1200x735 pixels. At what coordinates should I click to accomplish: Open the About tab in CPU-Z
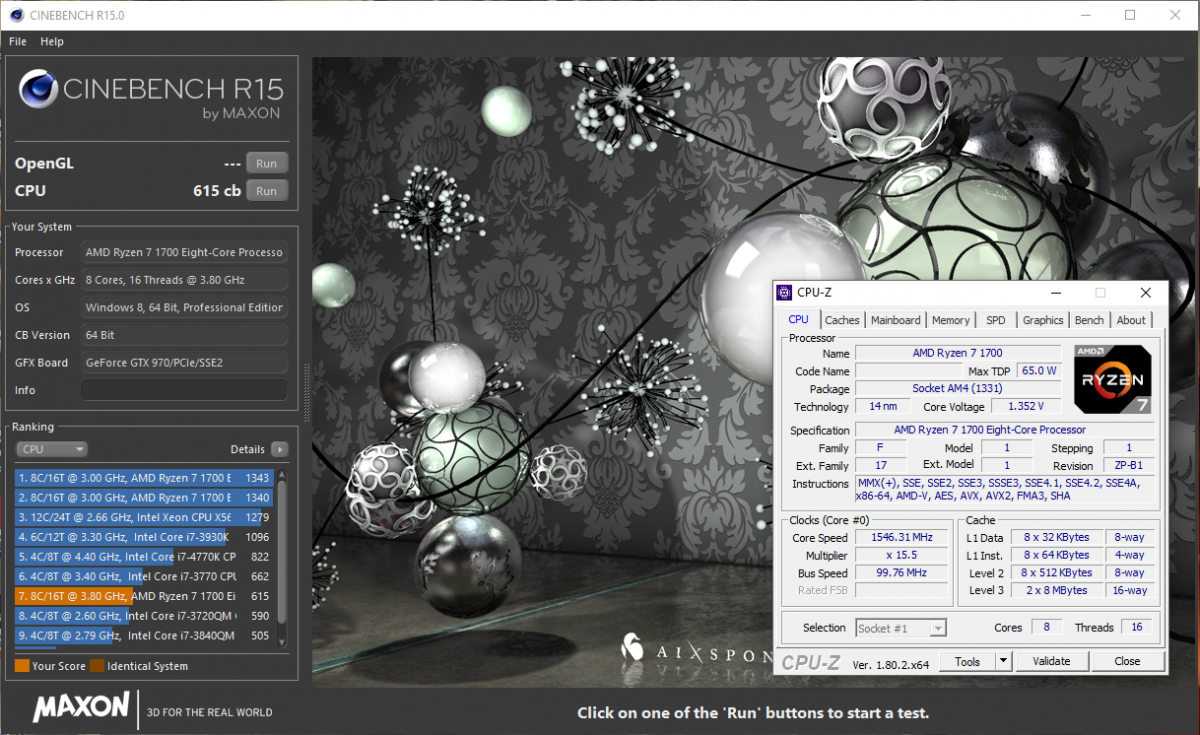click(x=1131, y=320)
